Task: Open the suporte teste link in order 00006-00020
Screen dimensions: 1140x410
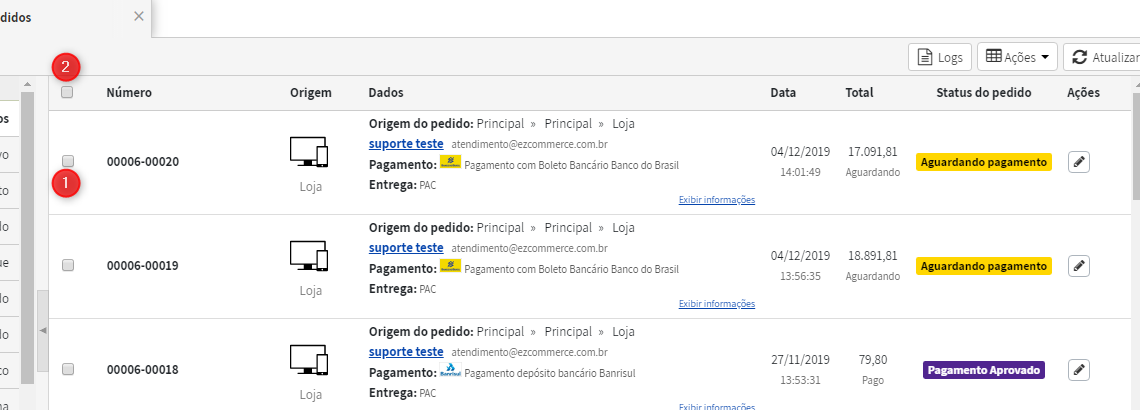Action: point(406,145)
